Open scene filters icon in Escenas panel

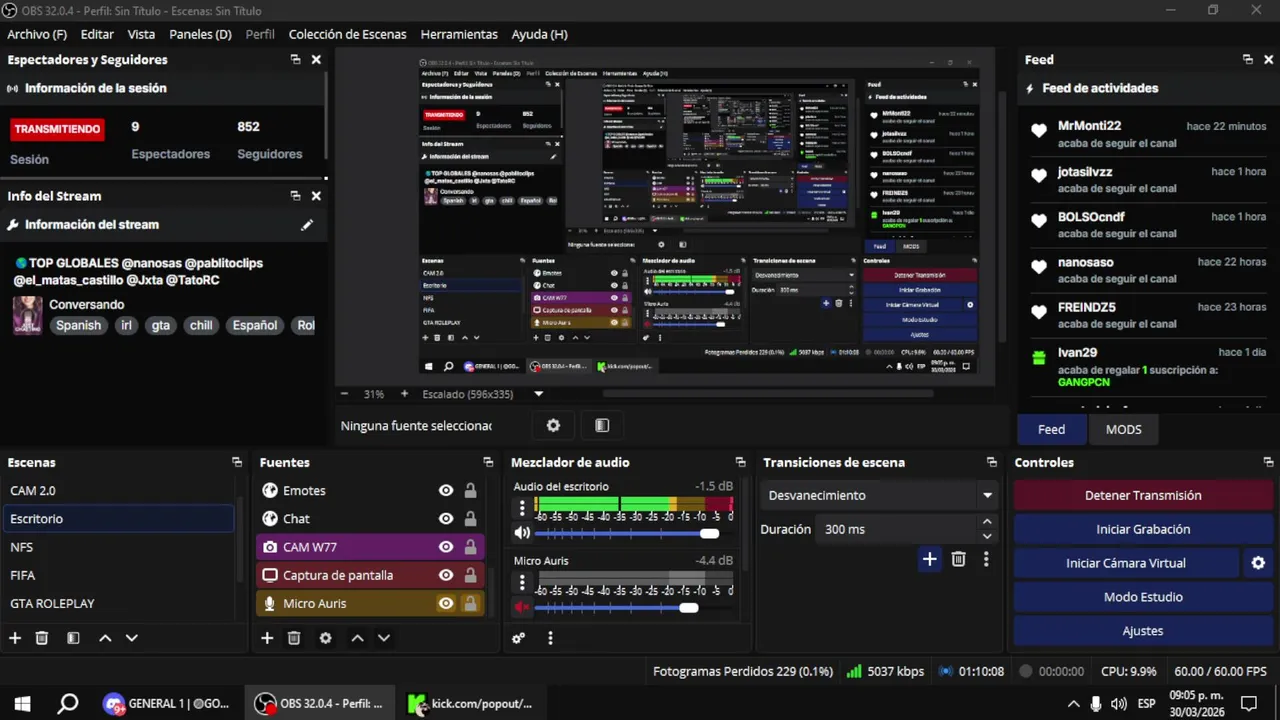coord(73,638)
